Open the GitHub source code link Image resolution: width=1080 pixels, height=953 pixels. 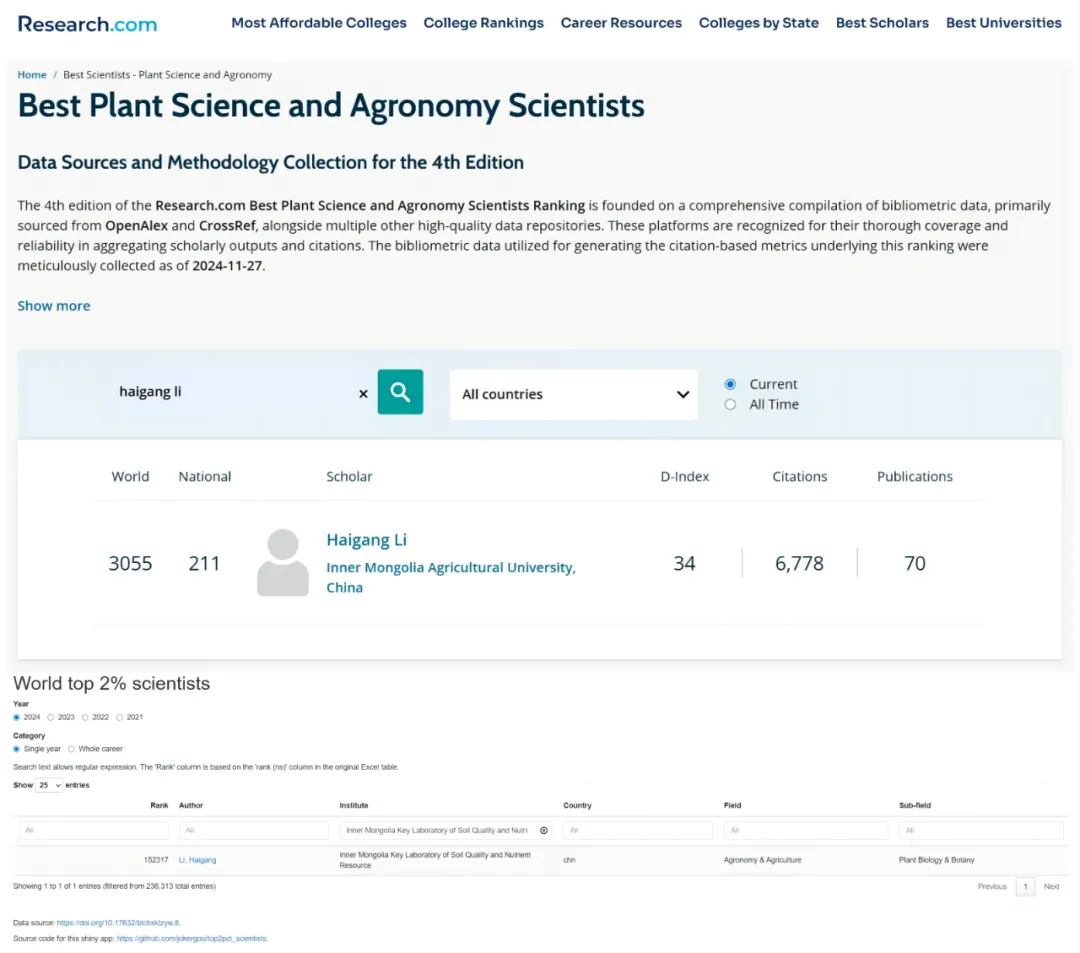192,938
